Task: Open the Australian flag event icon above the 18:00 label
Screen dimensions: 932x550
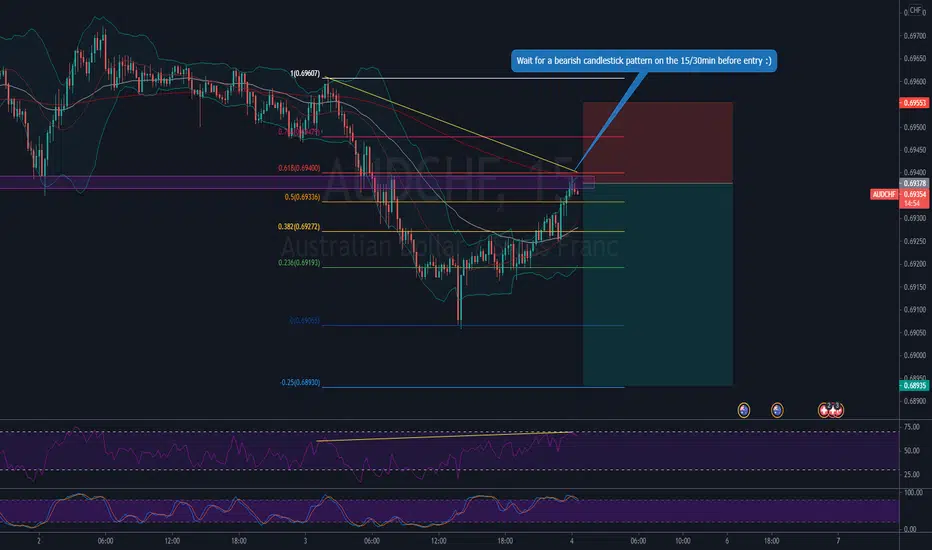Action: (x=777, y=410)
